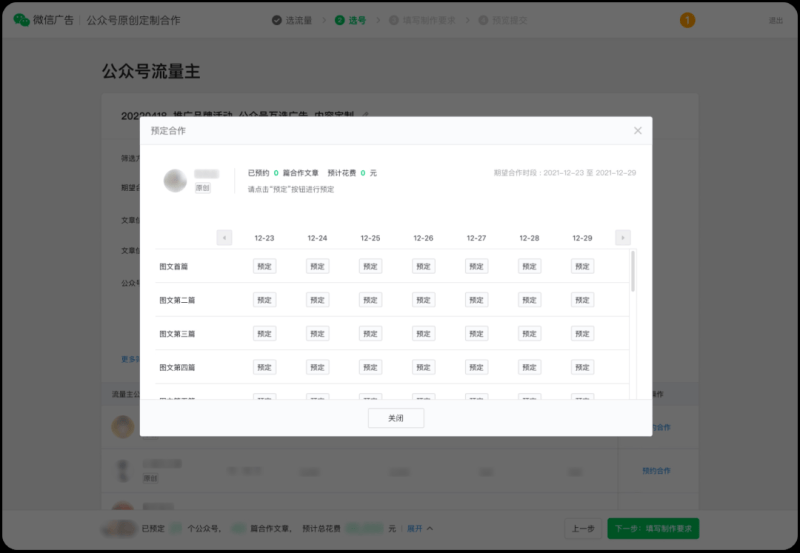The width and height of the screenshot is (800, 553).
Task: Expand the 展开 summary in bottom bar
Action: click(419, 529)
